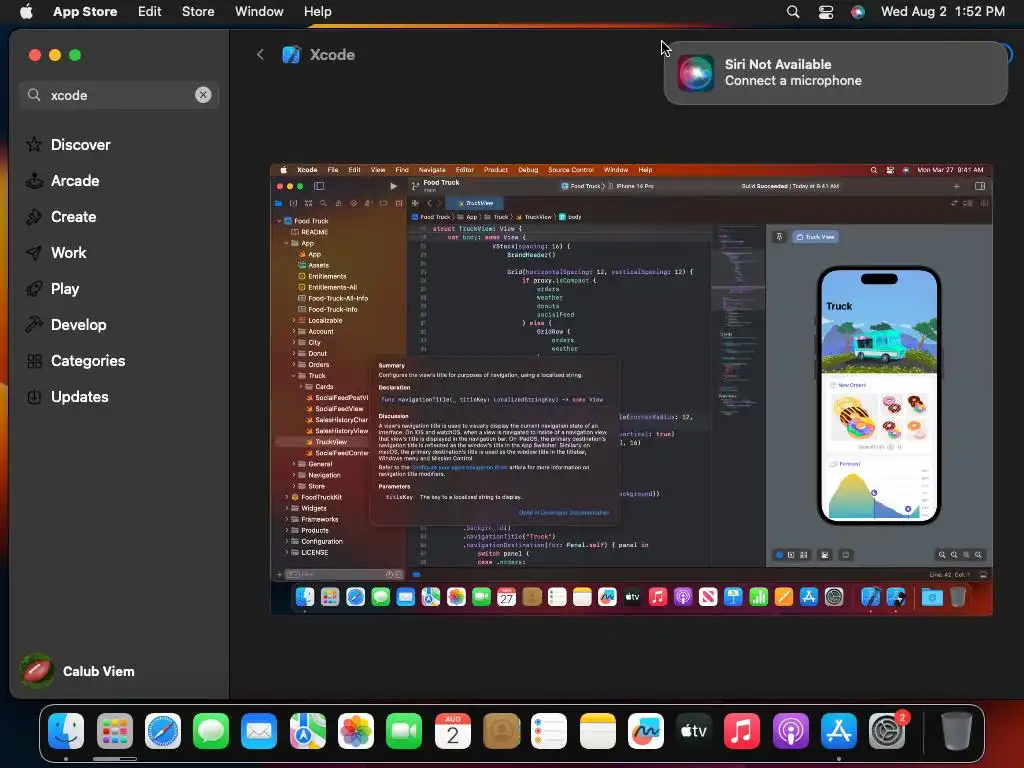Open Apple TV from the Dock

point(694,731)
